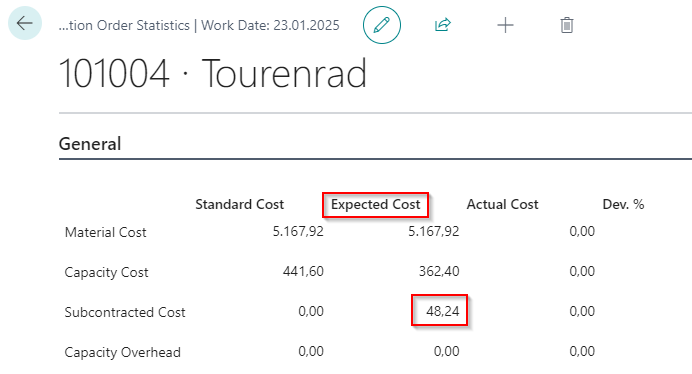Click expected capacity cost 362,40
The width and height of the screenshot is (692, 374).
(439, 271)
